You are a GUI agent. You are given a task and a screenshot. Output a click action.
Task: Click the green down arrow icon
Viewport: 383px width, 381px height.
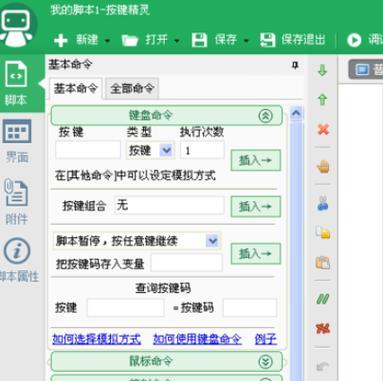[x=322, y=70]
